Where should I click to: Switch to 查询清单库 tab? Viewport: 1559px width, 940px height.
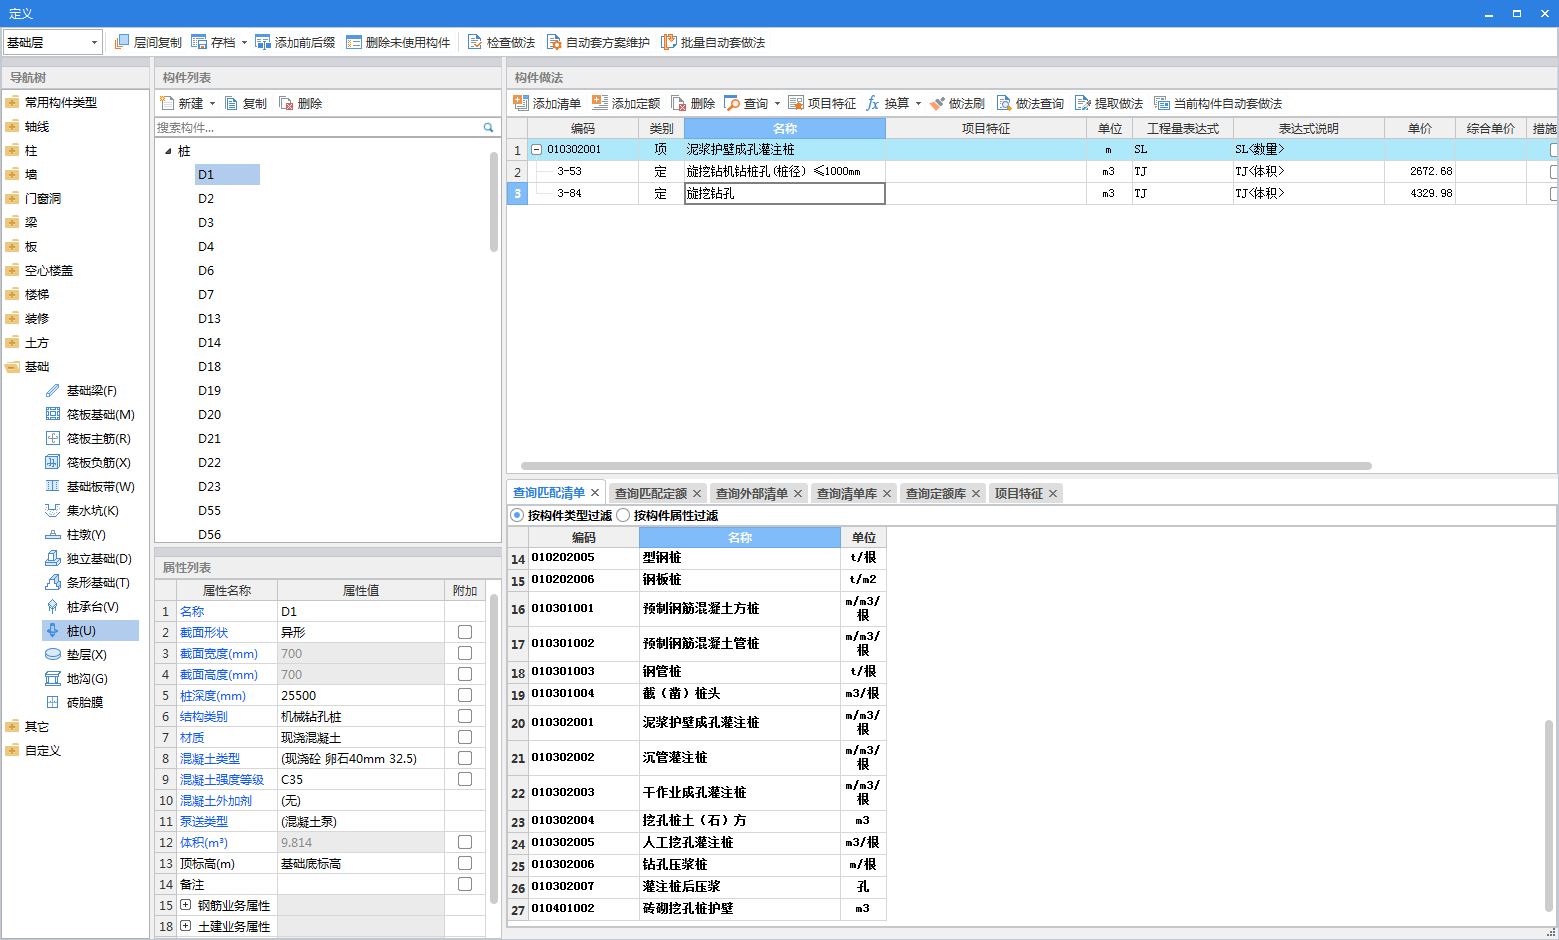pyautogui.click(x=847, y=493)
